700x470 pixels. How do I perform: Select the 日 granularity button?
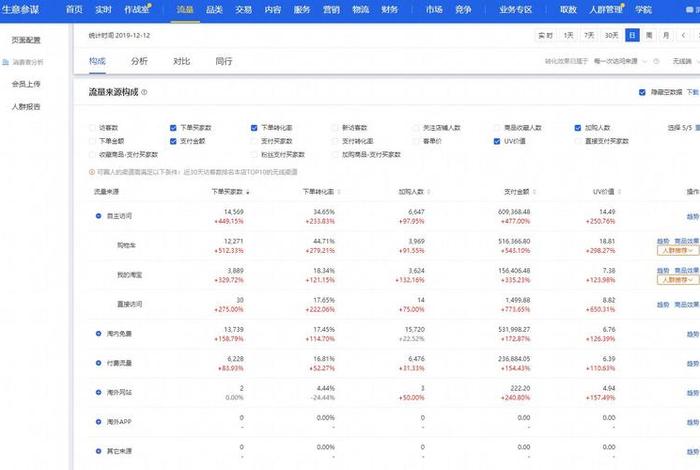click(632, 35)
